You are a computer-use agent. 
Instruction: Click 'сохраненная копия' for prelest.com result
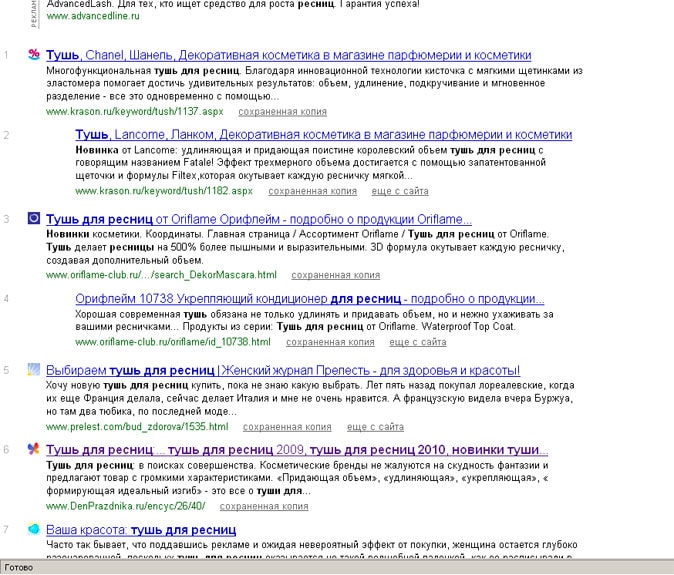click(287, 427)
